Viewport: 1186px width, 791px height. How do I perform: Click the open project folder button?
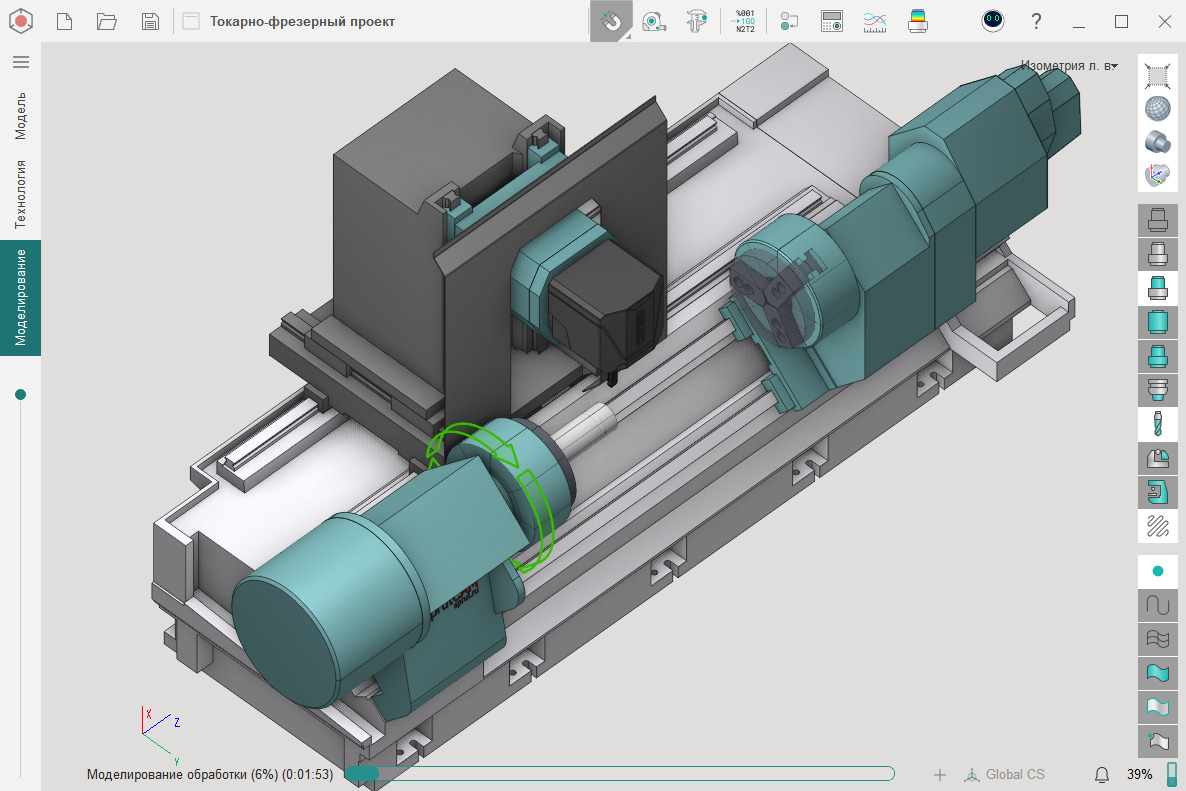(107, 21)
